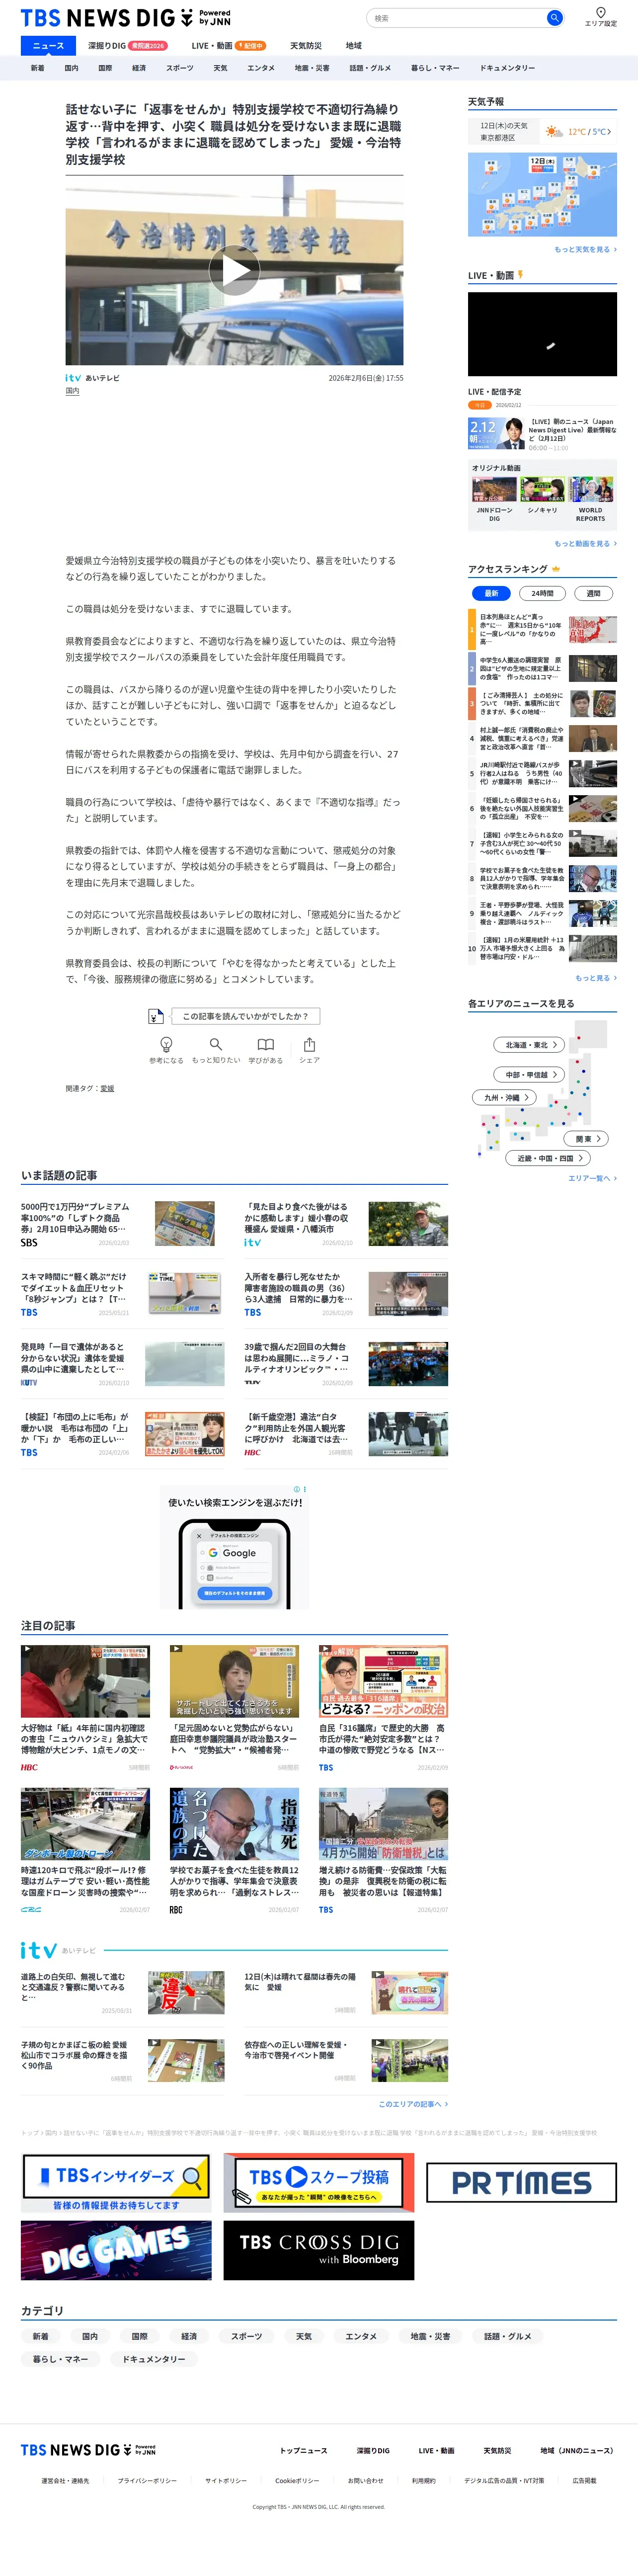Click the WORLD REPORTS video thumbnail
The image size is (638, 2576).
tap(591, 490)
